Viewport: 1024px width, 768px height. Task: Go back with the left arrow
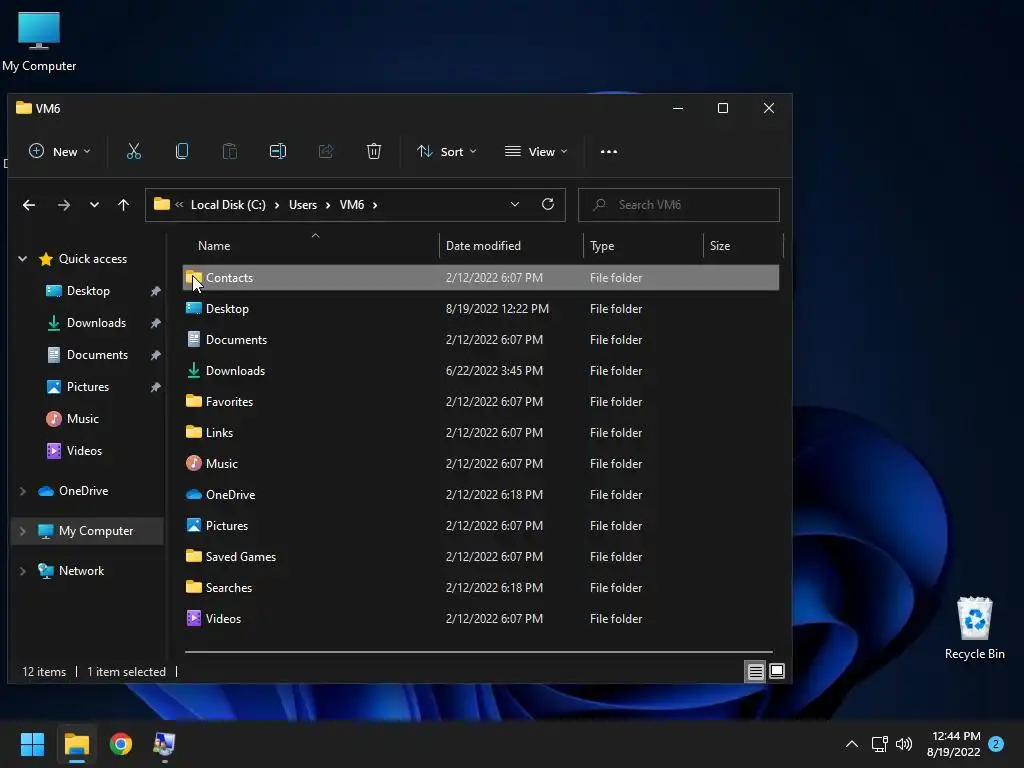click(29, 205)
